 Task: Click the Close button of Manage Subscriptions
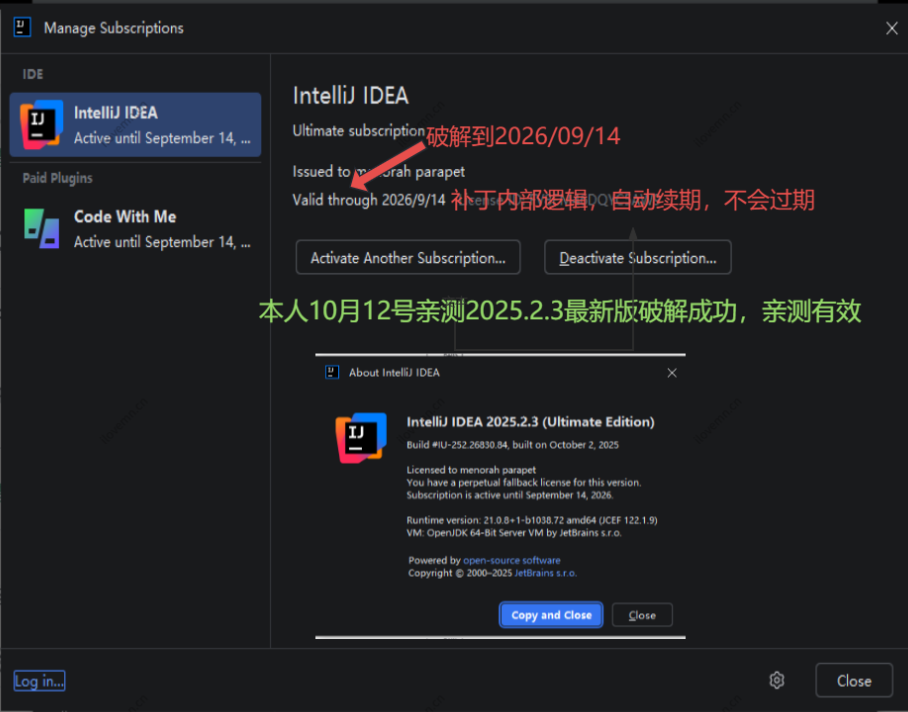pyautogui.click(x=854, y=680)
